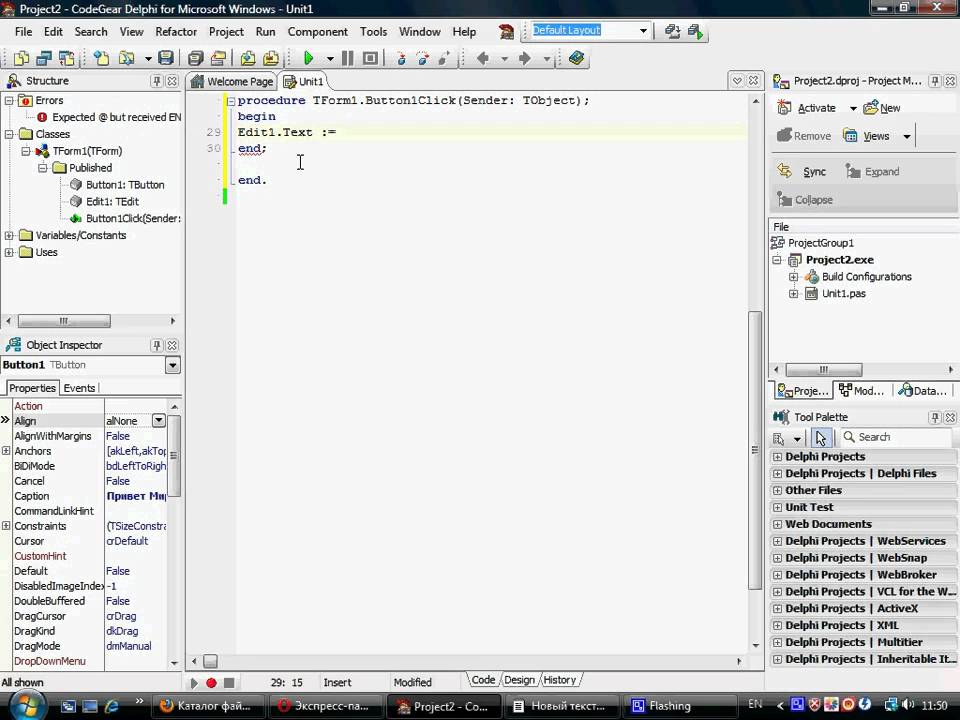Click the Open file toolbar icon
The height and width of the screenshot is (720, 960).
coord(127,58)
